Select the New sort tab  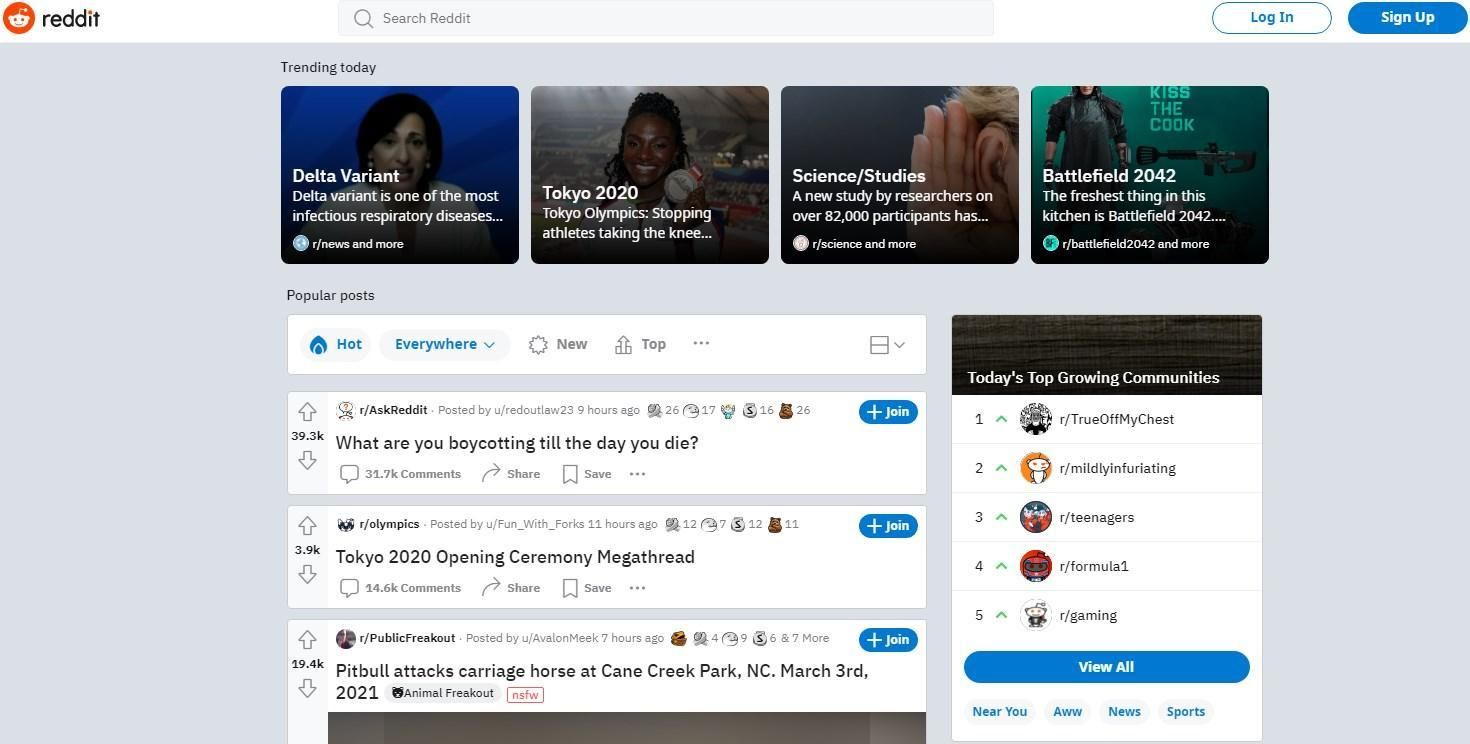pos(558,344)
